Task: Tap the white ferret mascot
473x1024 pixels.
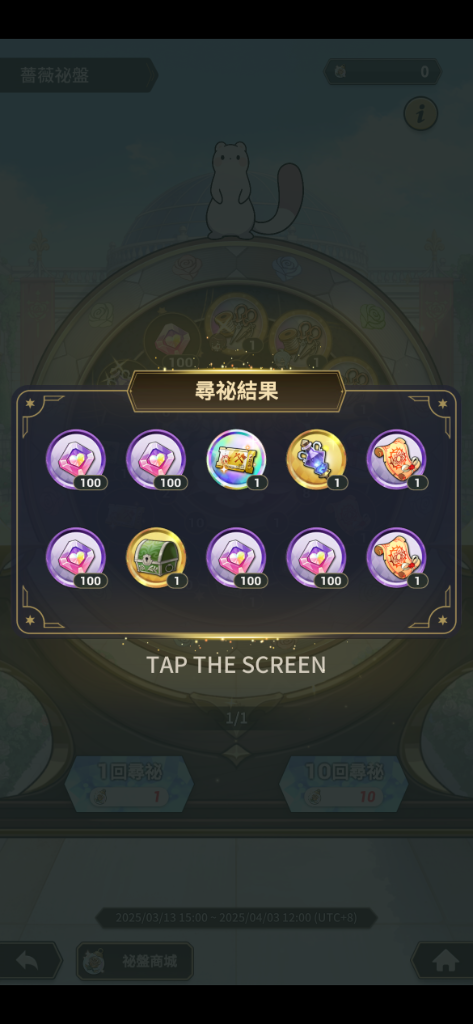Action: 253,191
